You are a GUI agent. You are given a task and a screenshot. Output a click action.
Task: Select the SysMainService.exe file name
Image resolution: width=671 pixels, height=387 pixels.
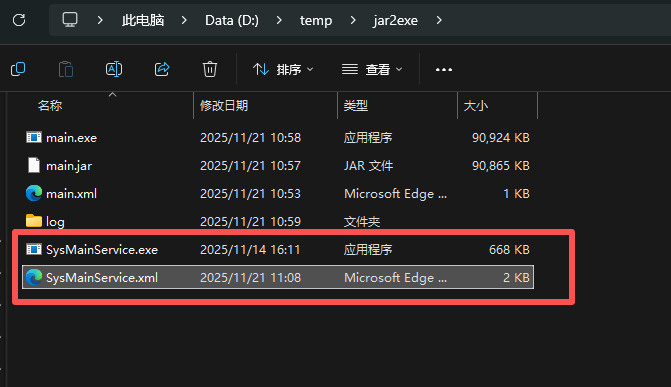[102, 250]
